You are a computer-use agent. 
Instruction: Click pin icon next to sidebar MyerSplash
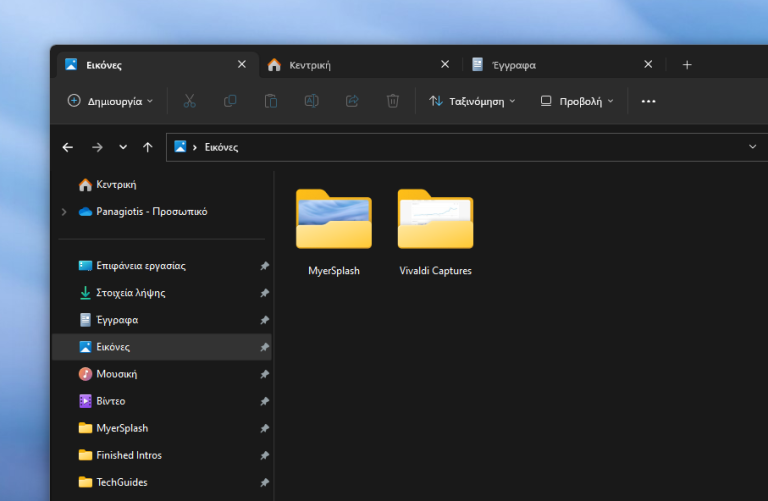coord(264,428)
